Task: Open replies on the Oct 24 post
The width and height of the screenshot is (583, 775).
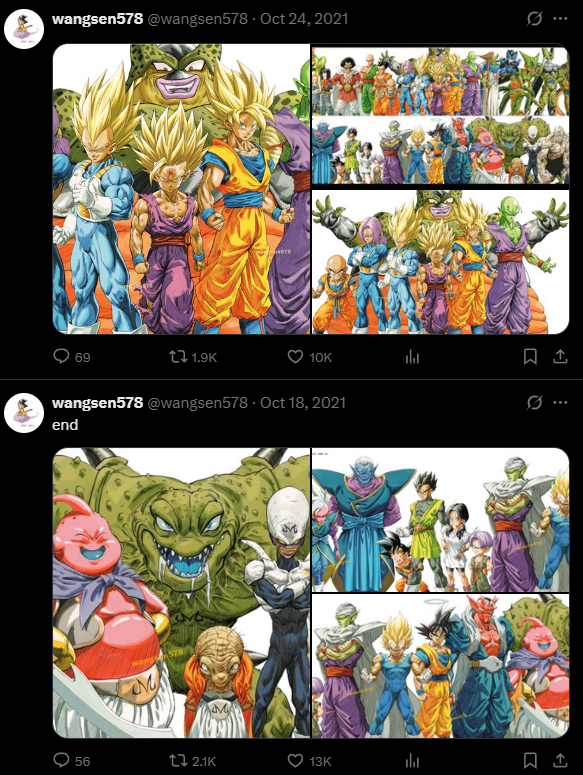Action: (72, 356)
